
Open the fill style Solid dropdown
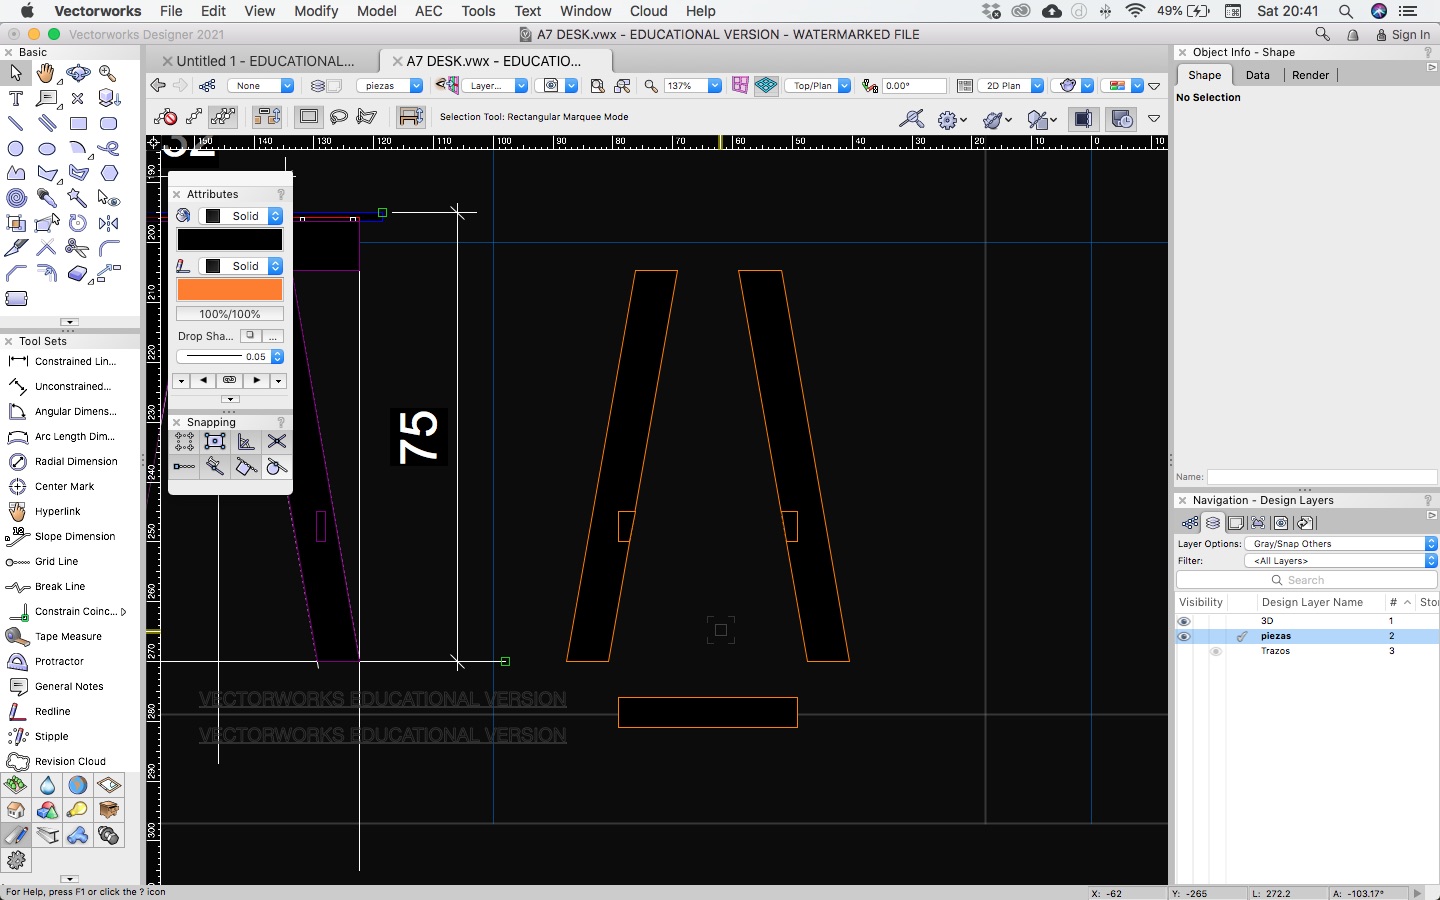[240, 216]
